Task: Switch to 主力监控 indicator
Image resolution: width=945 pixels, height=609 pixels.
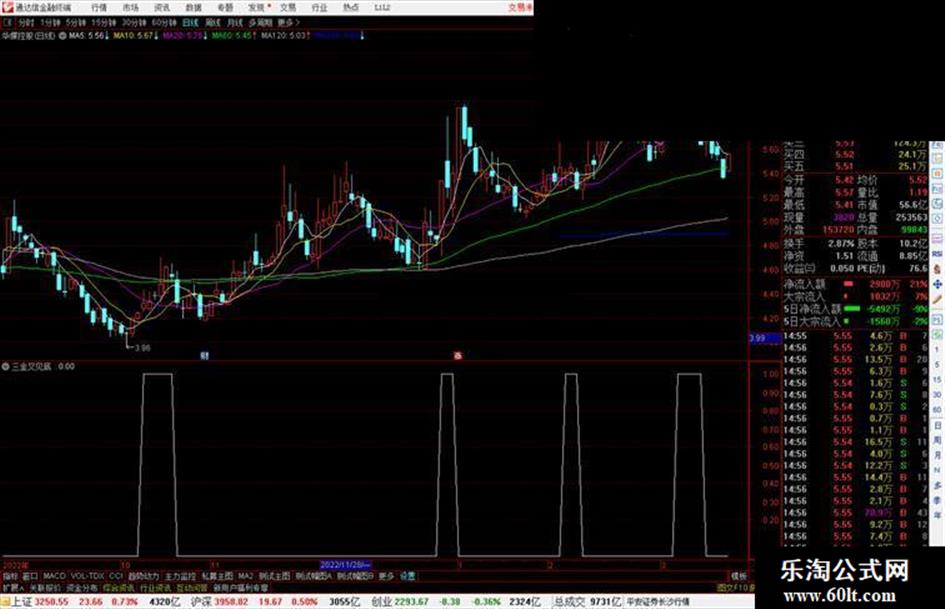Action: pyautogui.click(x=180, y=576)
